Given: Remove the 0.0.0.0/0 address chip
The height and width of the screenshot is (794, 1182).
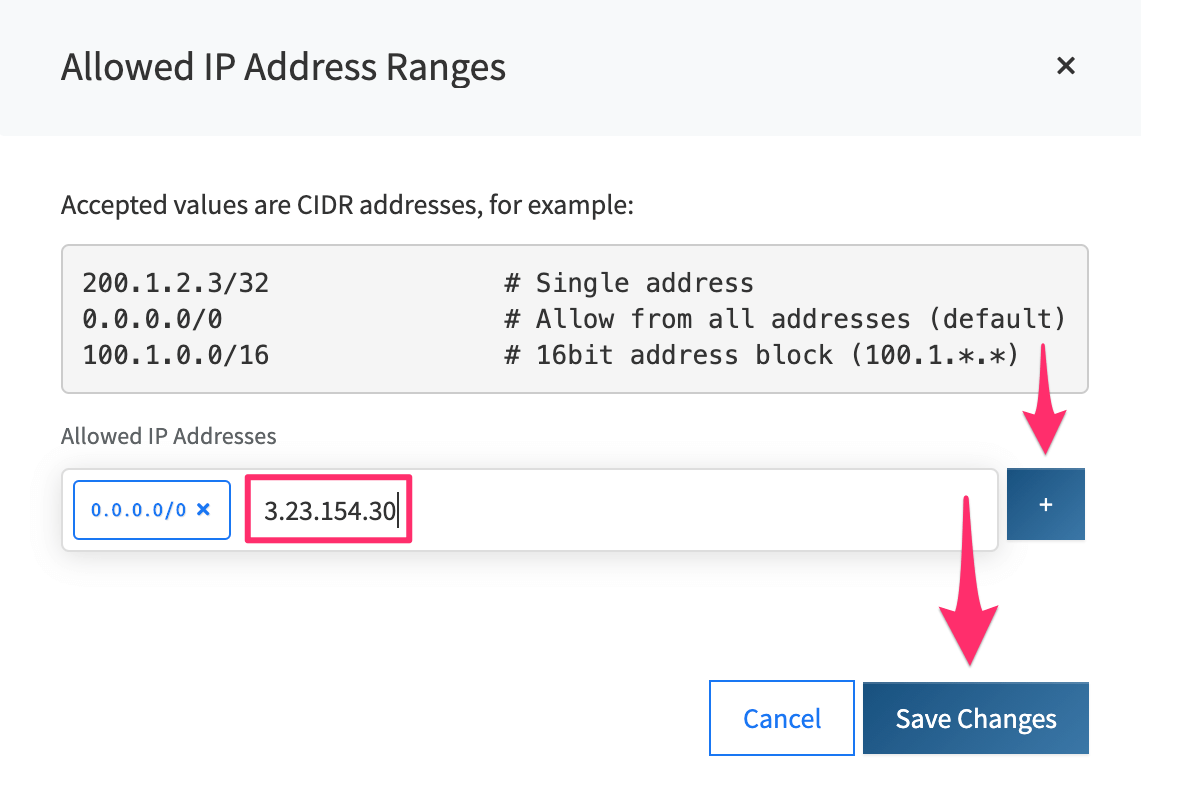Looking at the screenshot, I should click(x=203, y=509).
